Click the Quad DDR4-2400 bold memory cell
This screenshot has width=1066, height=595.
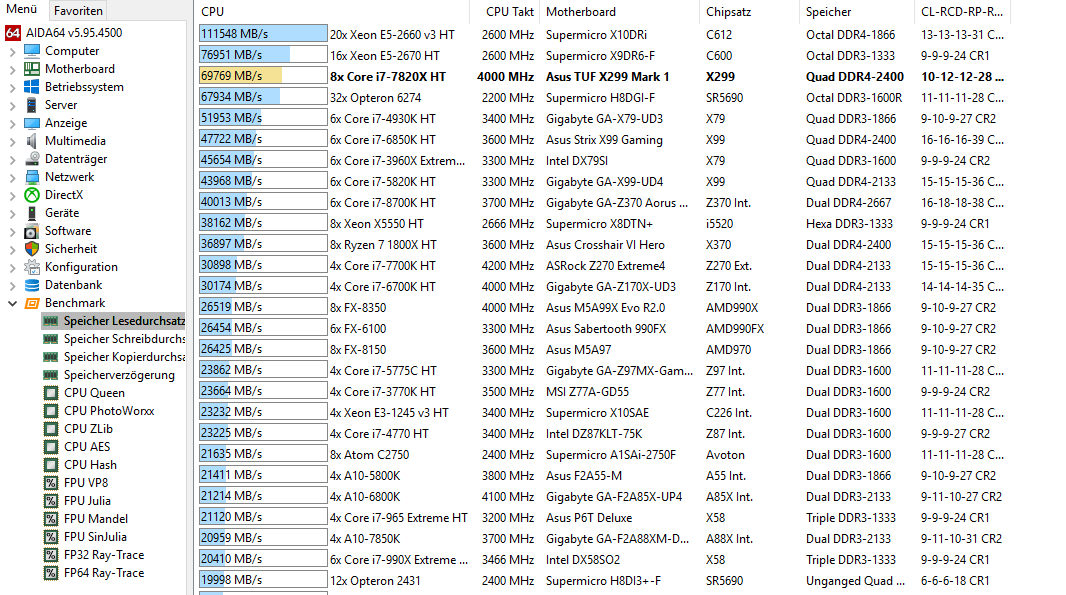pyautogui.click(x=855, y=77)
